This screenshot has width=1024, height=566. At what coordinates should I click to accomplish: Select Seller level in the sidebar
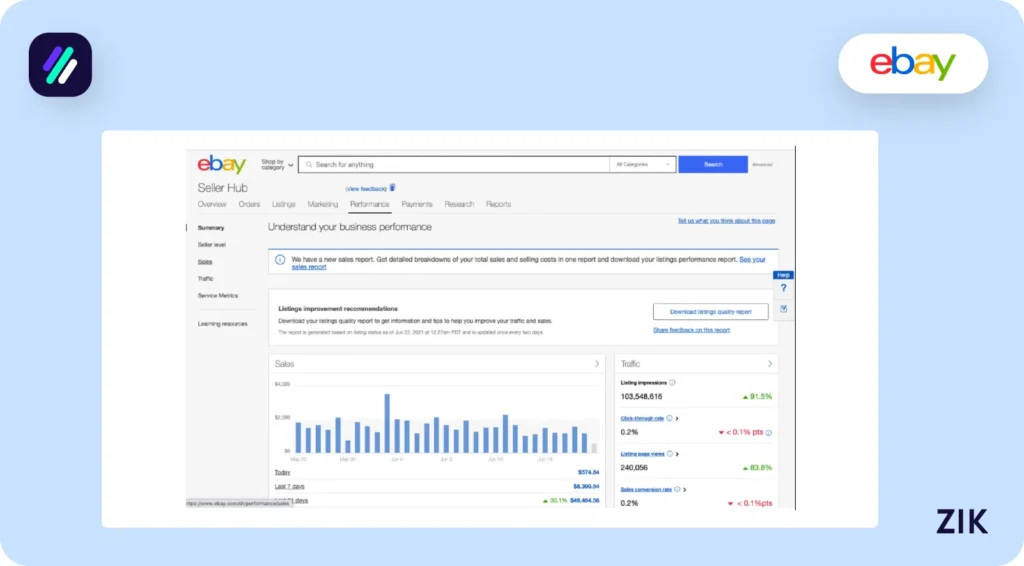[x=212, y=245]
